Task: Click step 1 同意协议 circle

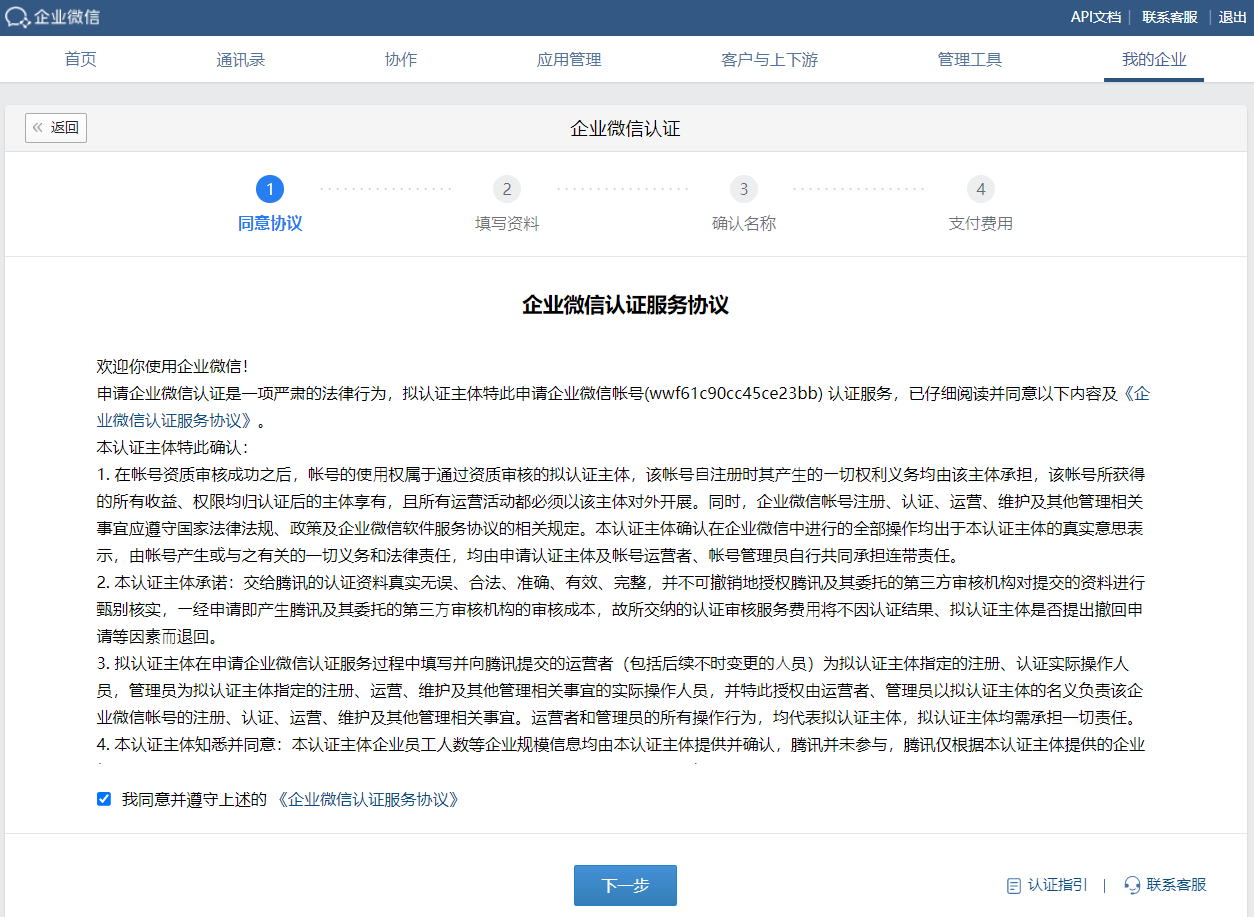Action: point(270,189)
